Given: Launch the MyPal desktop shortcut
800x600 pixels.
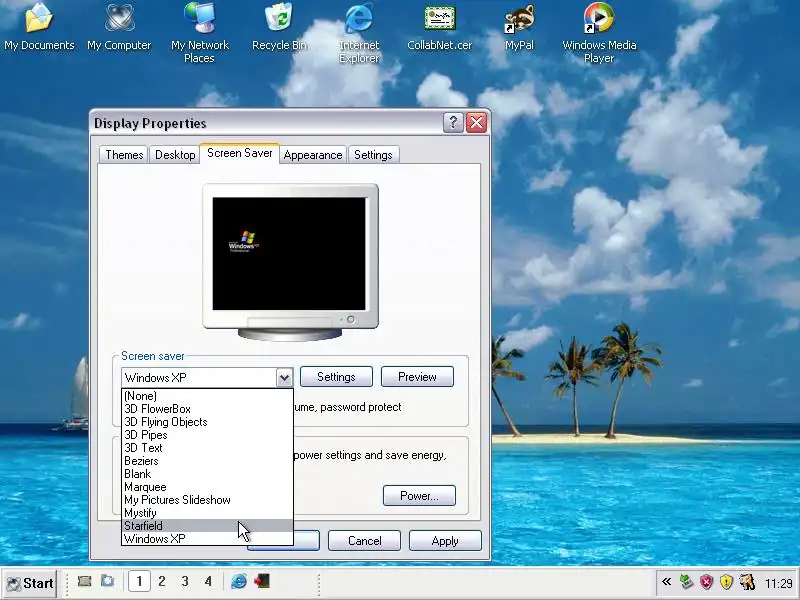Looking at the screenshot, I should [x=519, y=28].
